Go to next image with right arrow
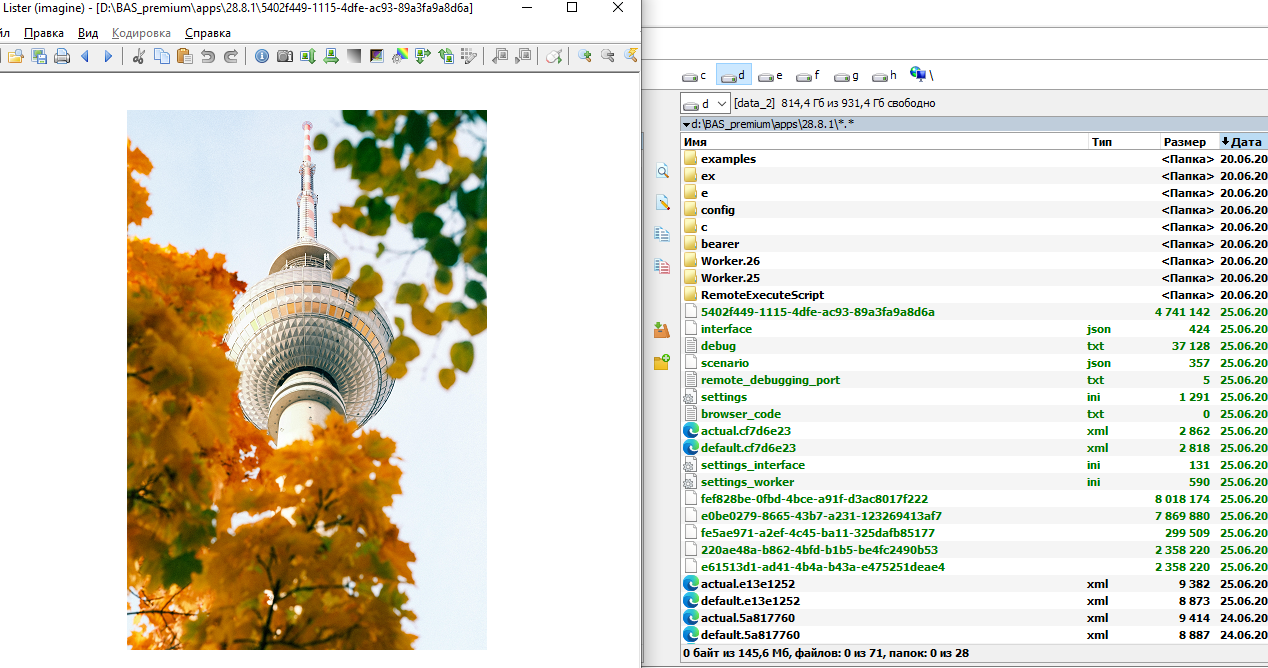 (x=108, y=56)
